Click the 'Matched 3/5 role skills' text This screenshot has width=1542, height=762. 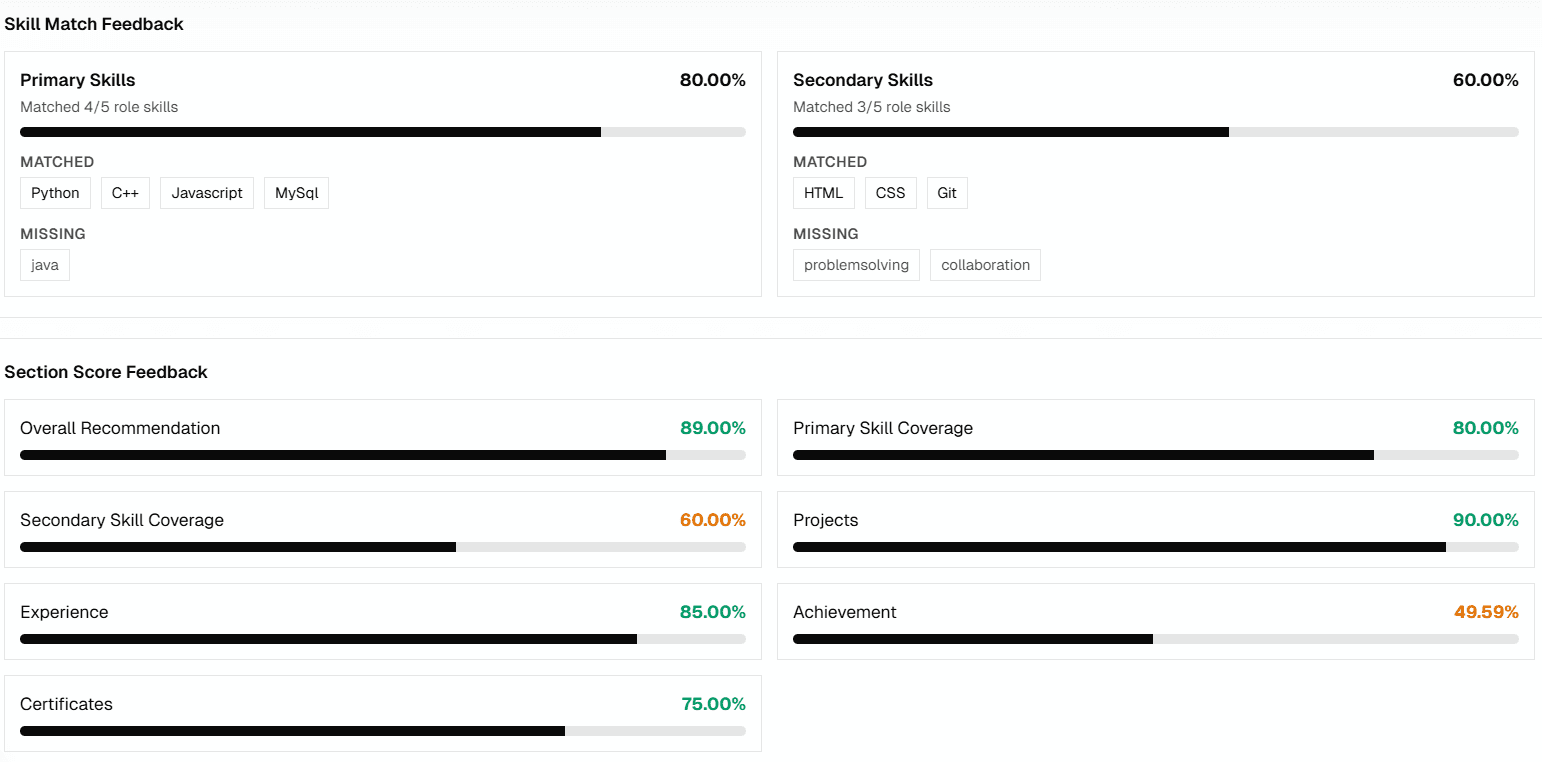872,107
